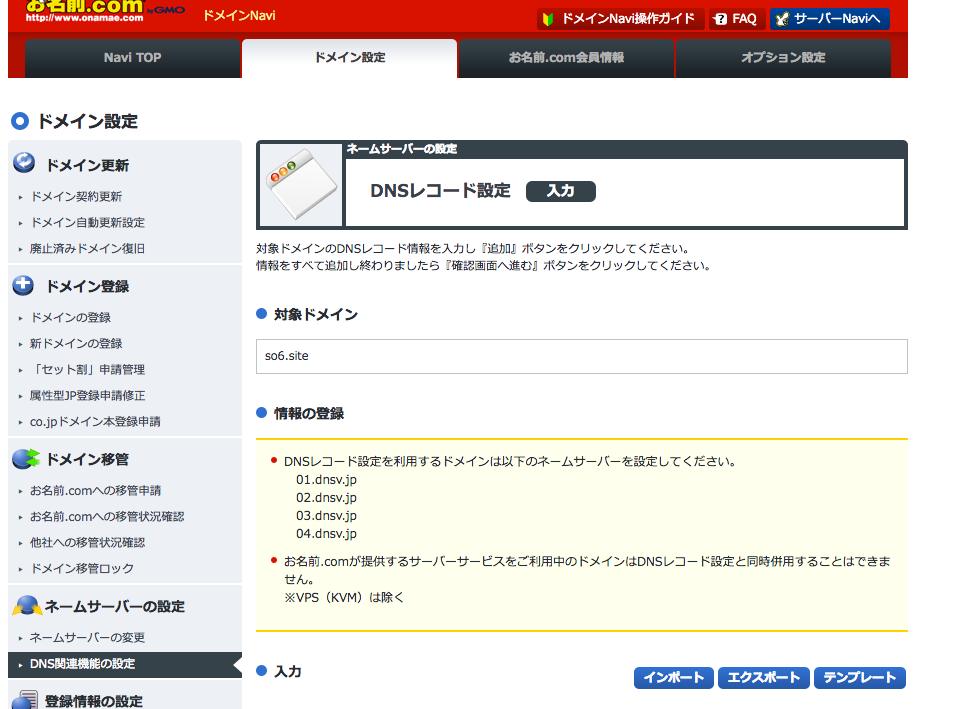Open ドメイン移管ロック link
Viewport: 978px width, 709px height.
pyautogui.click(x=82, y=569)
